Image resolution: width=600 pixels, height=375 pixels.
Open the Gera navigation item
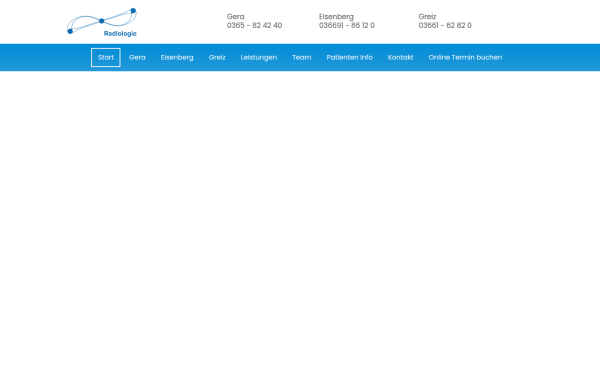(137, 57)
